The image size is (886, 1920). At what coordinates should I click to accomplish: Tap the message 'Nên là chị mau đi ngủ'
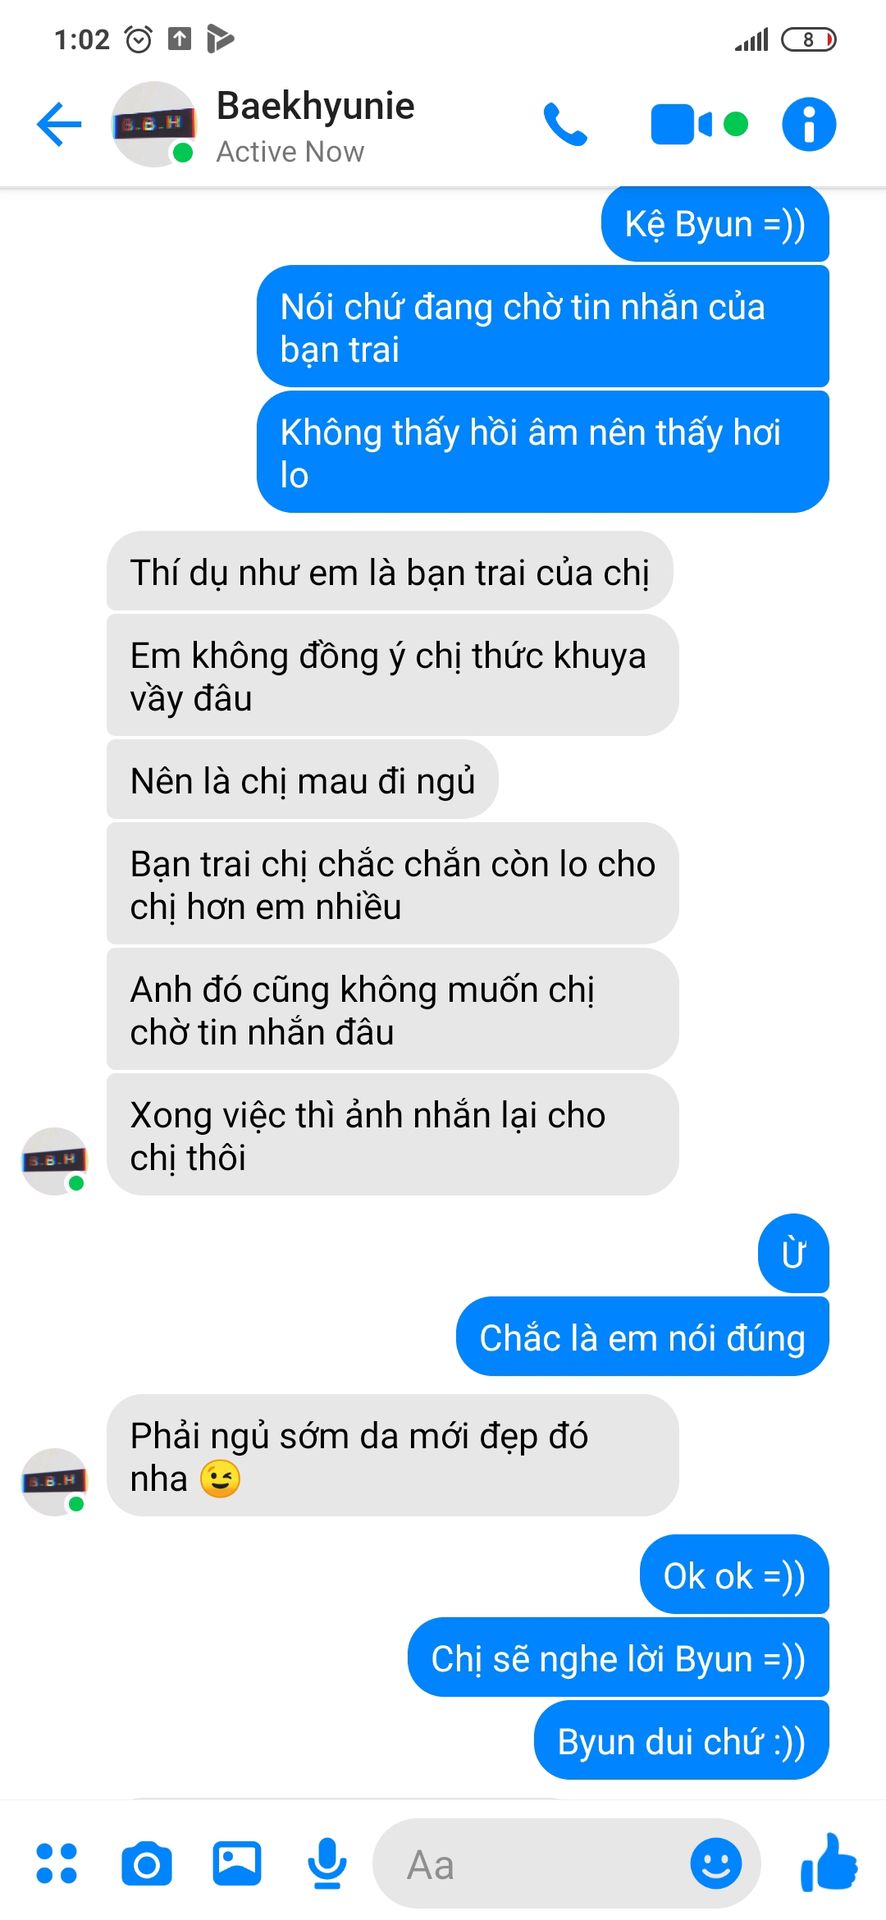[x=302, y=780]
